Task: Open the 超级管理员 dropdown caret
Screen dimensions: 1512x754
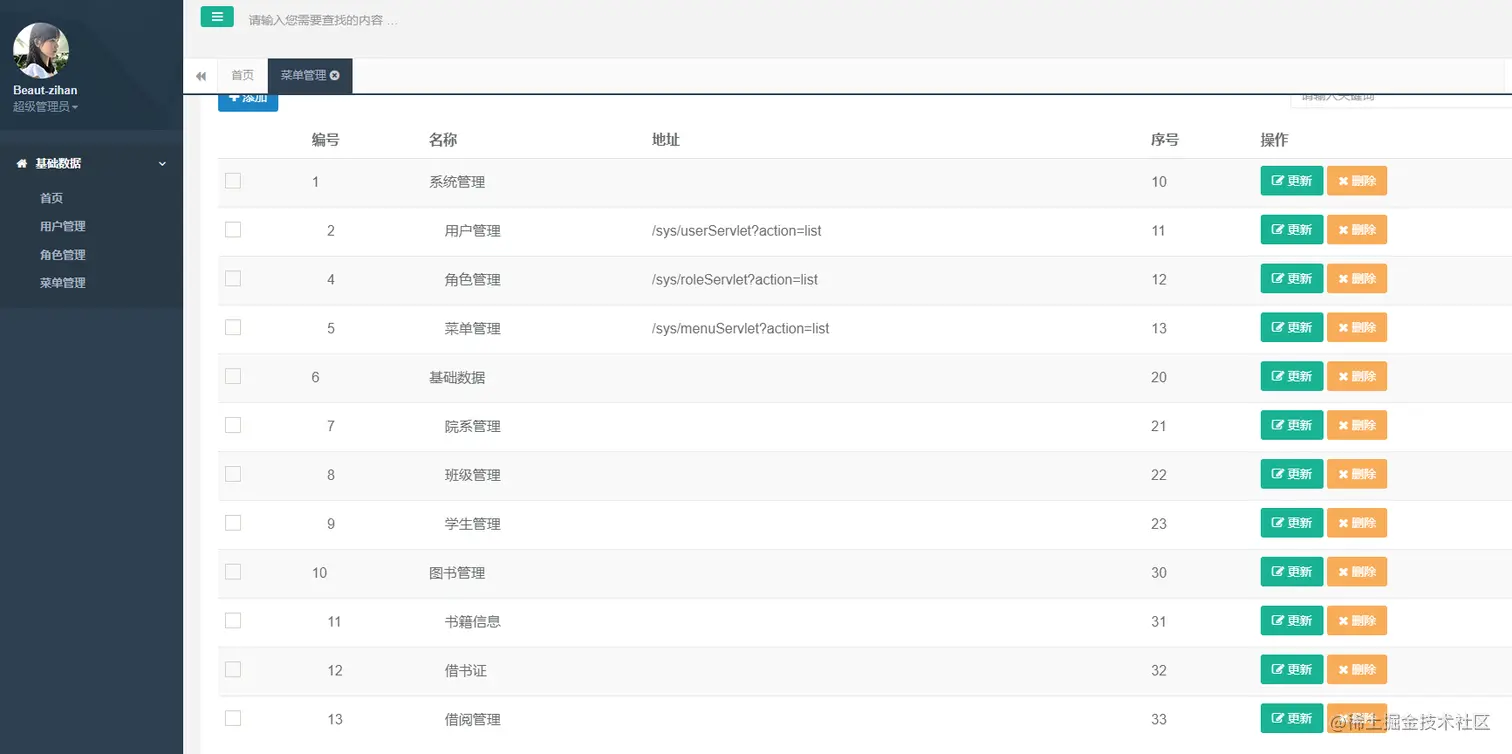Action: (75, 107)
